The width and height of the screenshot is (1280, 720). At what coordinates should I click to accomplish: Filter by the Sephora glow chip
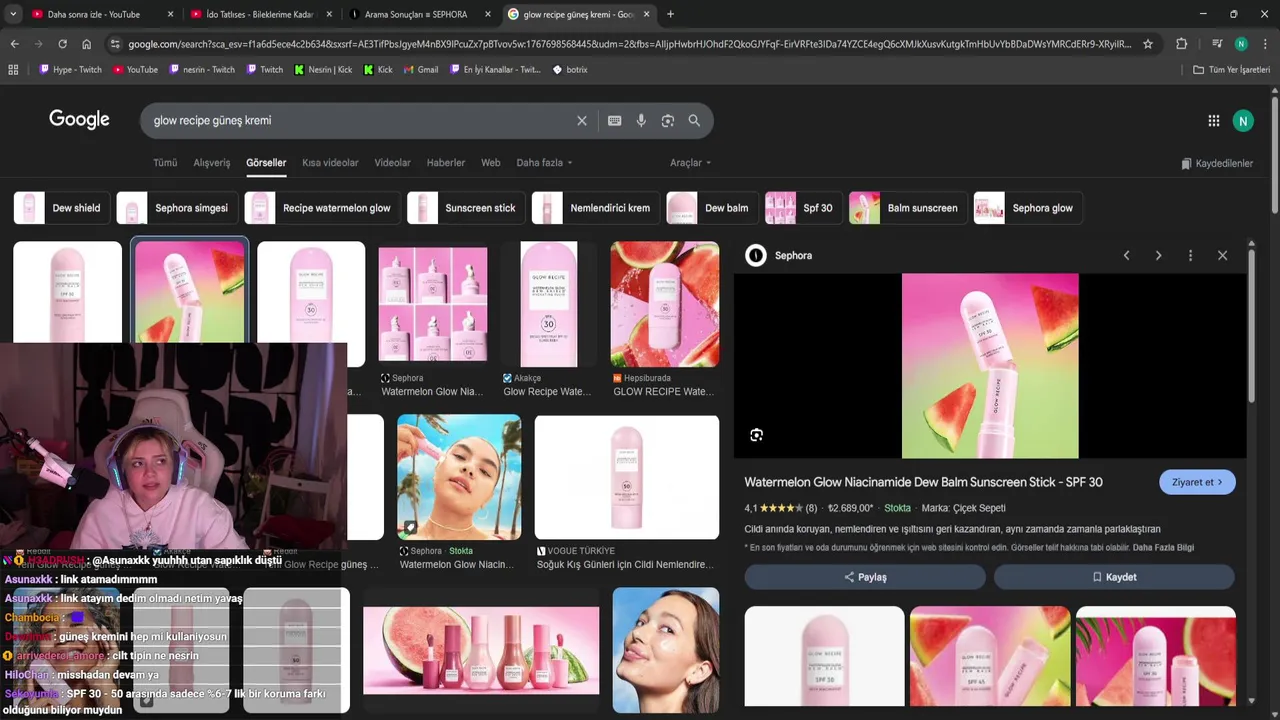(x=1028, y=208)
